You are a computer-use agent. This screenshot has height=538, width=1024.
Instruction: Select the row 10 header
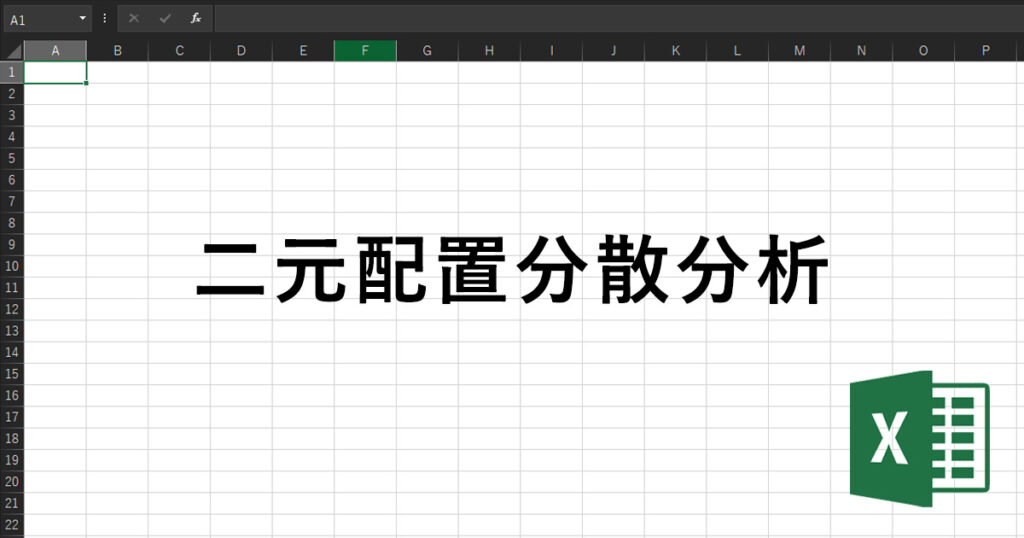click(12, 266)
